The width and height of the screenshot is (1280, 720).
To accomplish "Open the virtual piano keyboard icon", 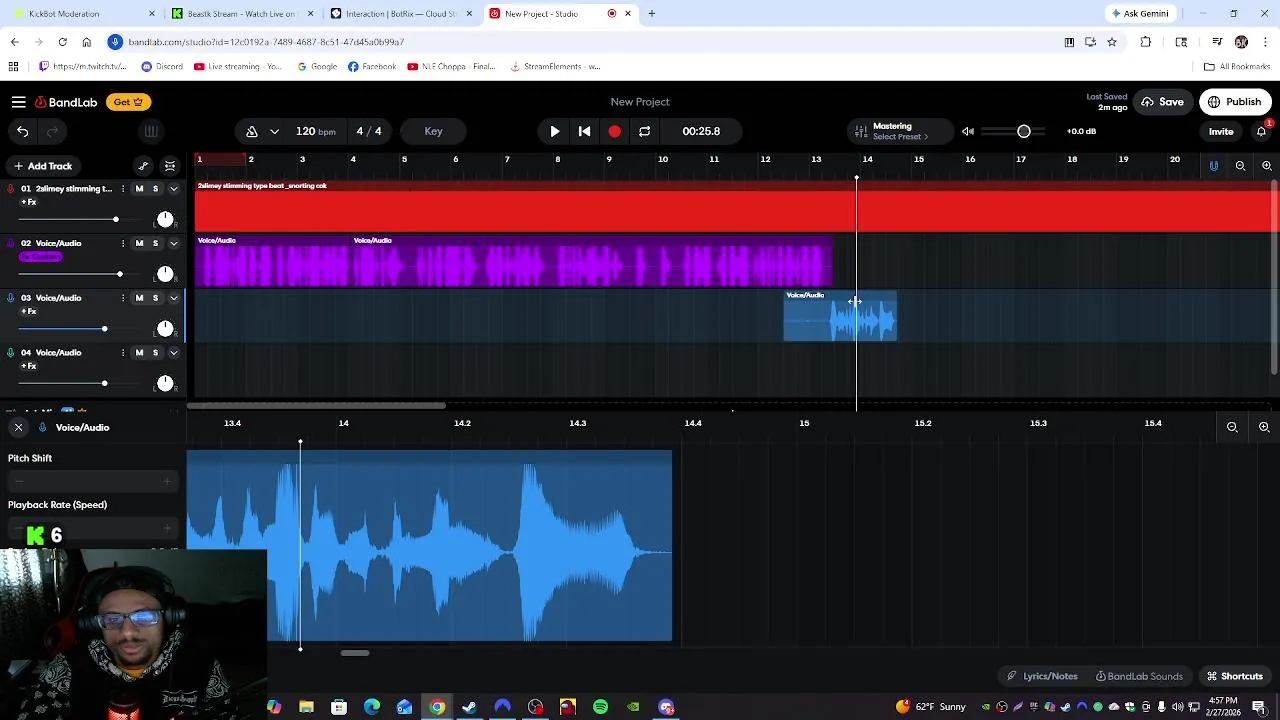I will pos(150,131).
